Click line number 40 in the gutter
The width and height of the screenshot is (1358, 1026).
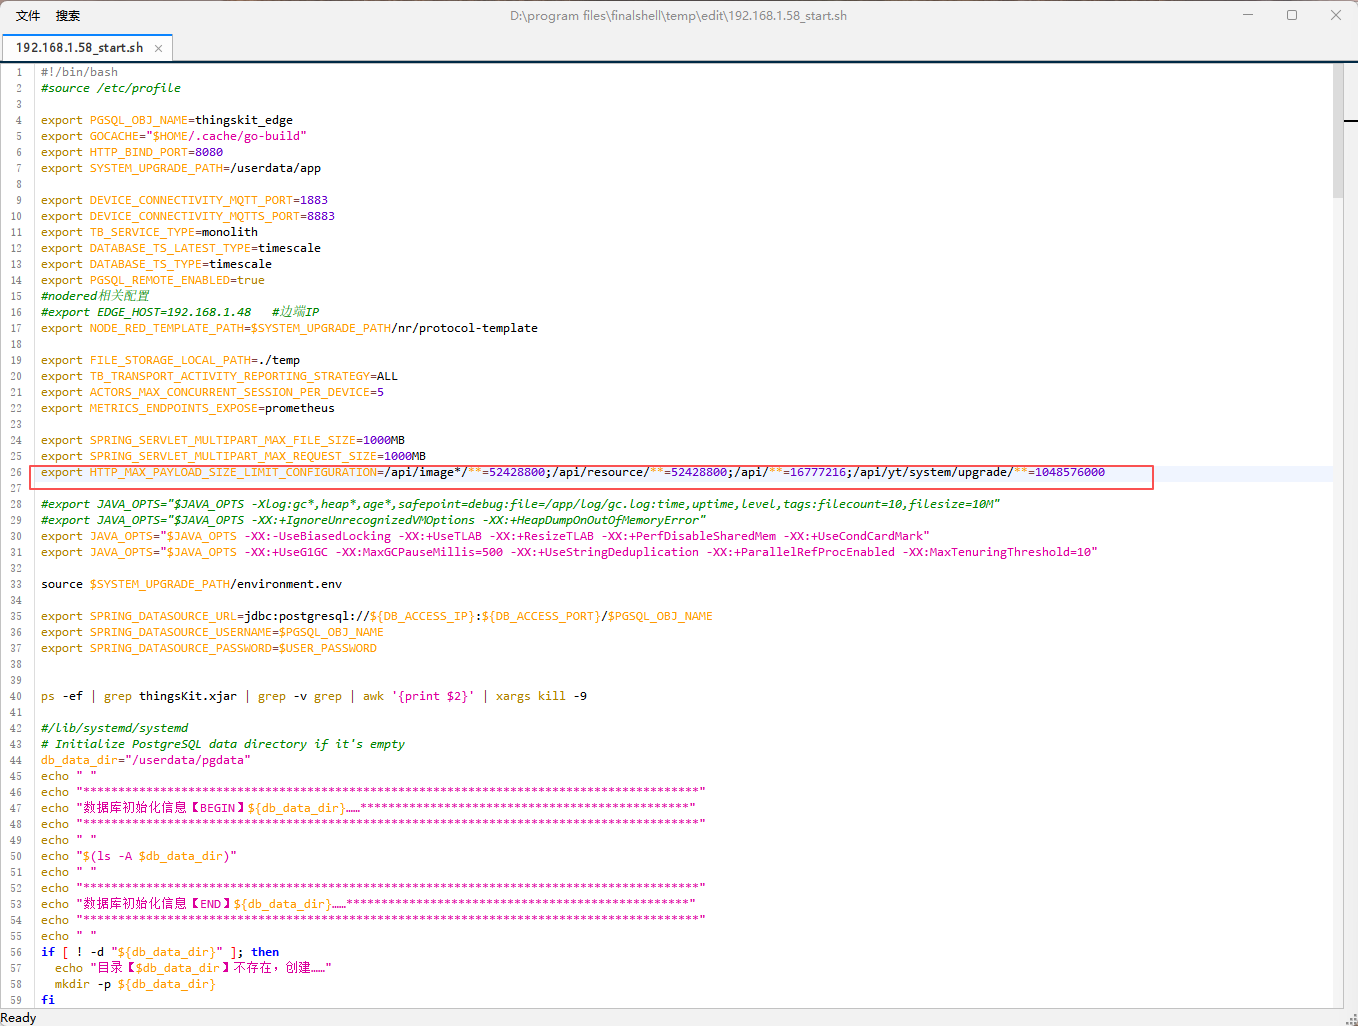coord(16,696)
